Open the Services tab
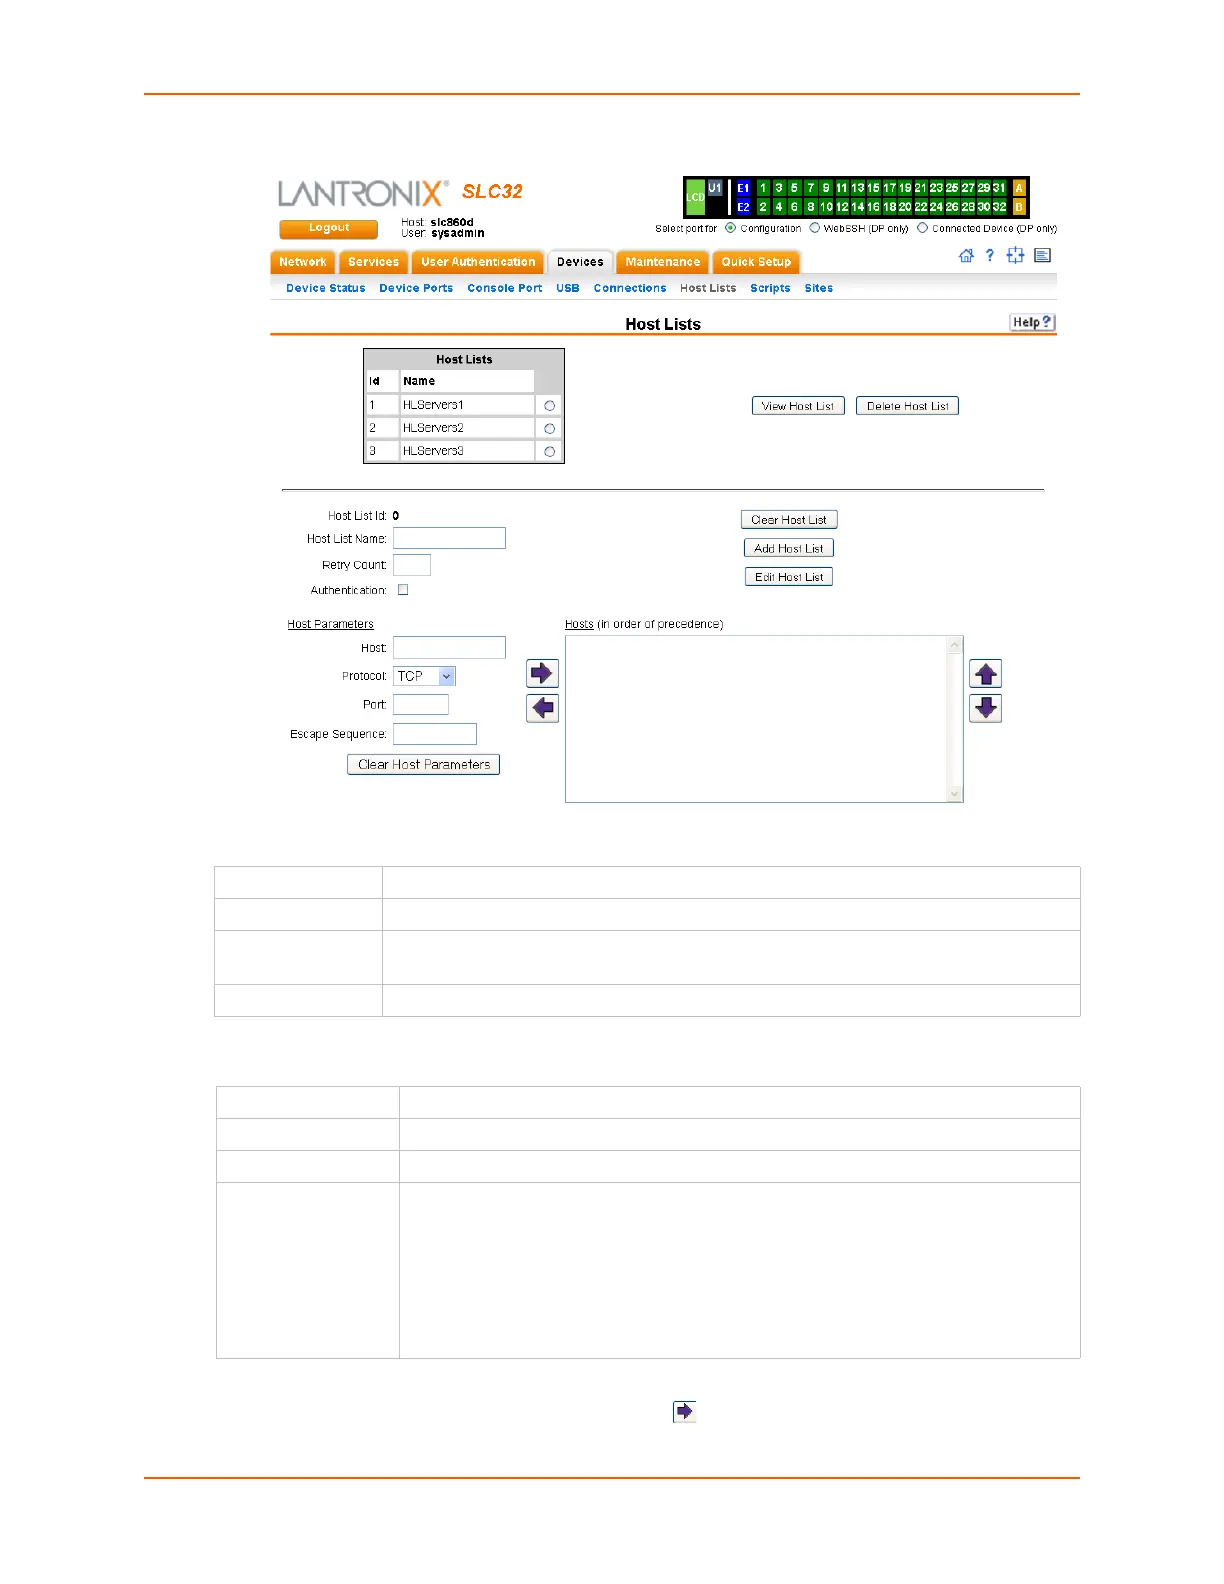The height and width of the screenshot is (1584, 1224). point(373,262)
